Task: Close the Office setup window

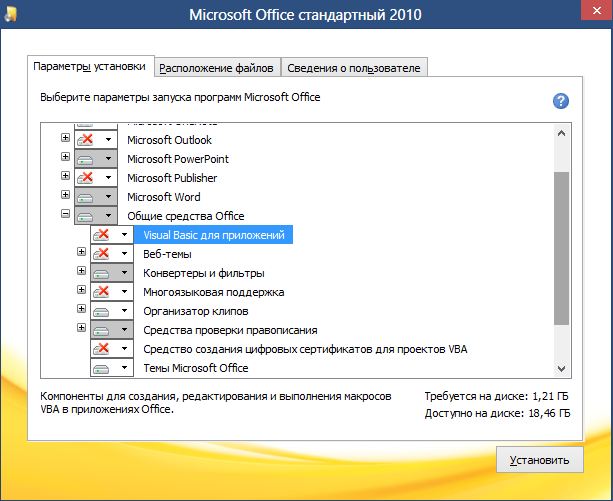Action: [x=597, y=11]
